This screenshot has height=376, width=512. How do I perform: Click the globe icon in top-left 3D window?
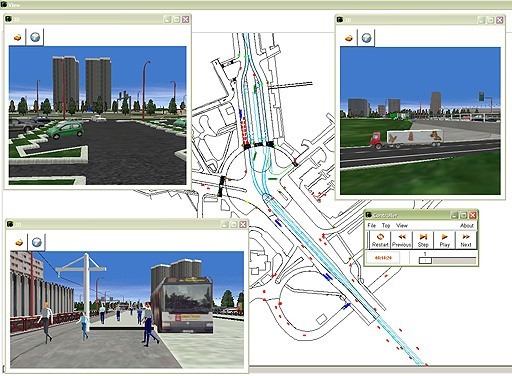(x=35, y=37)
